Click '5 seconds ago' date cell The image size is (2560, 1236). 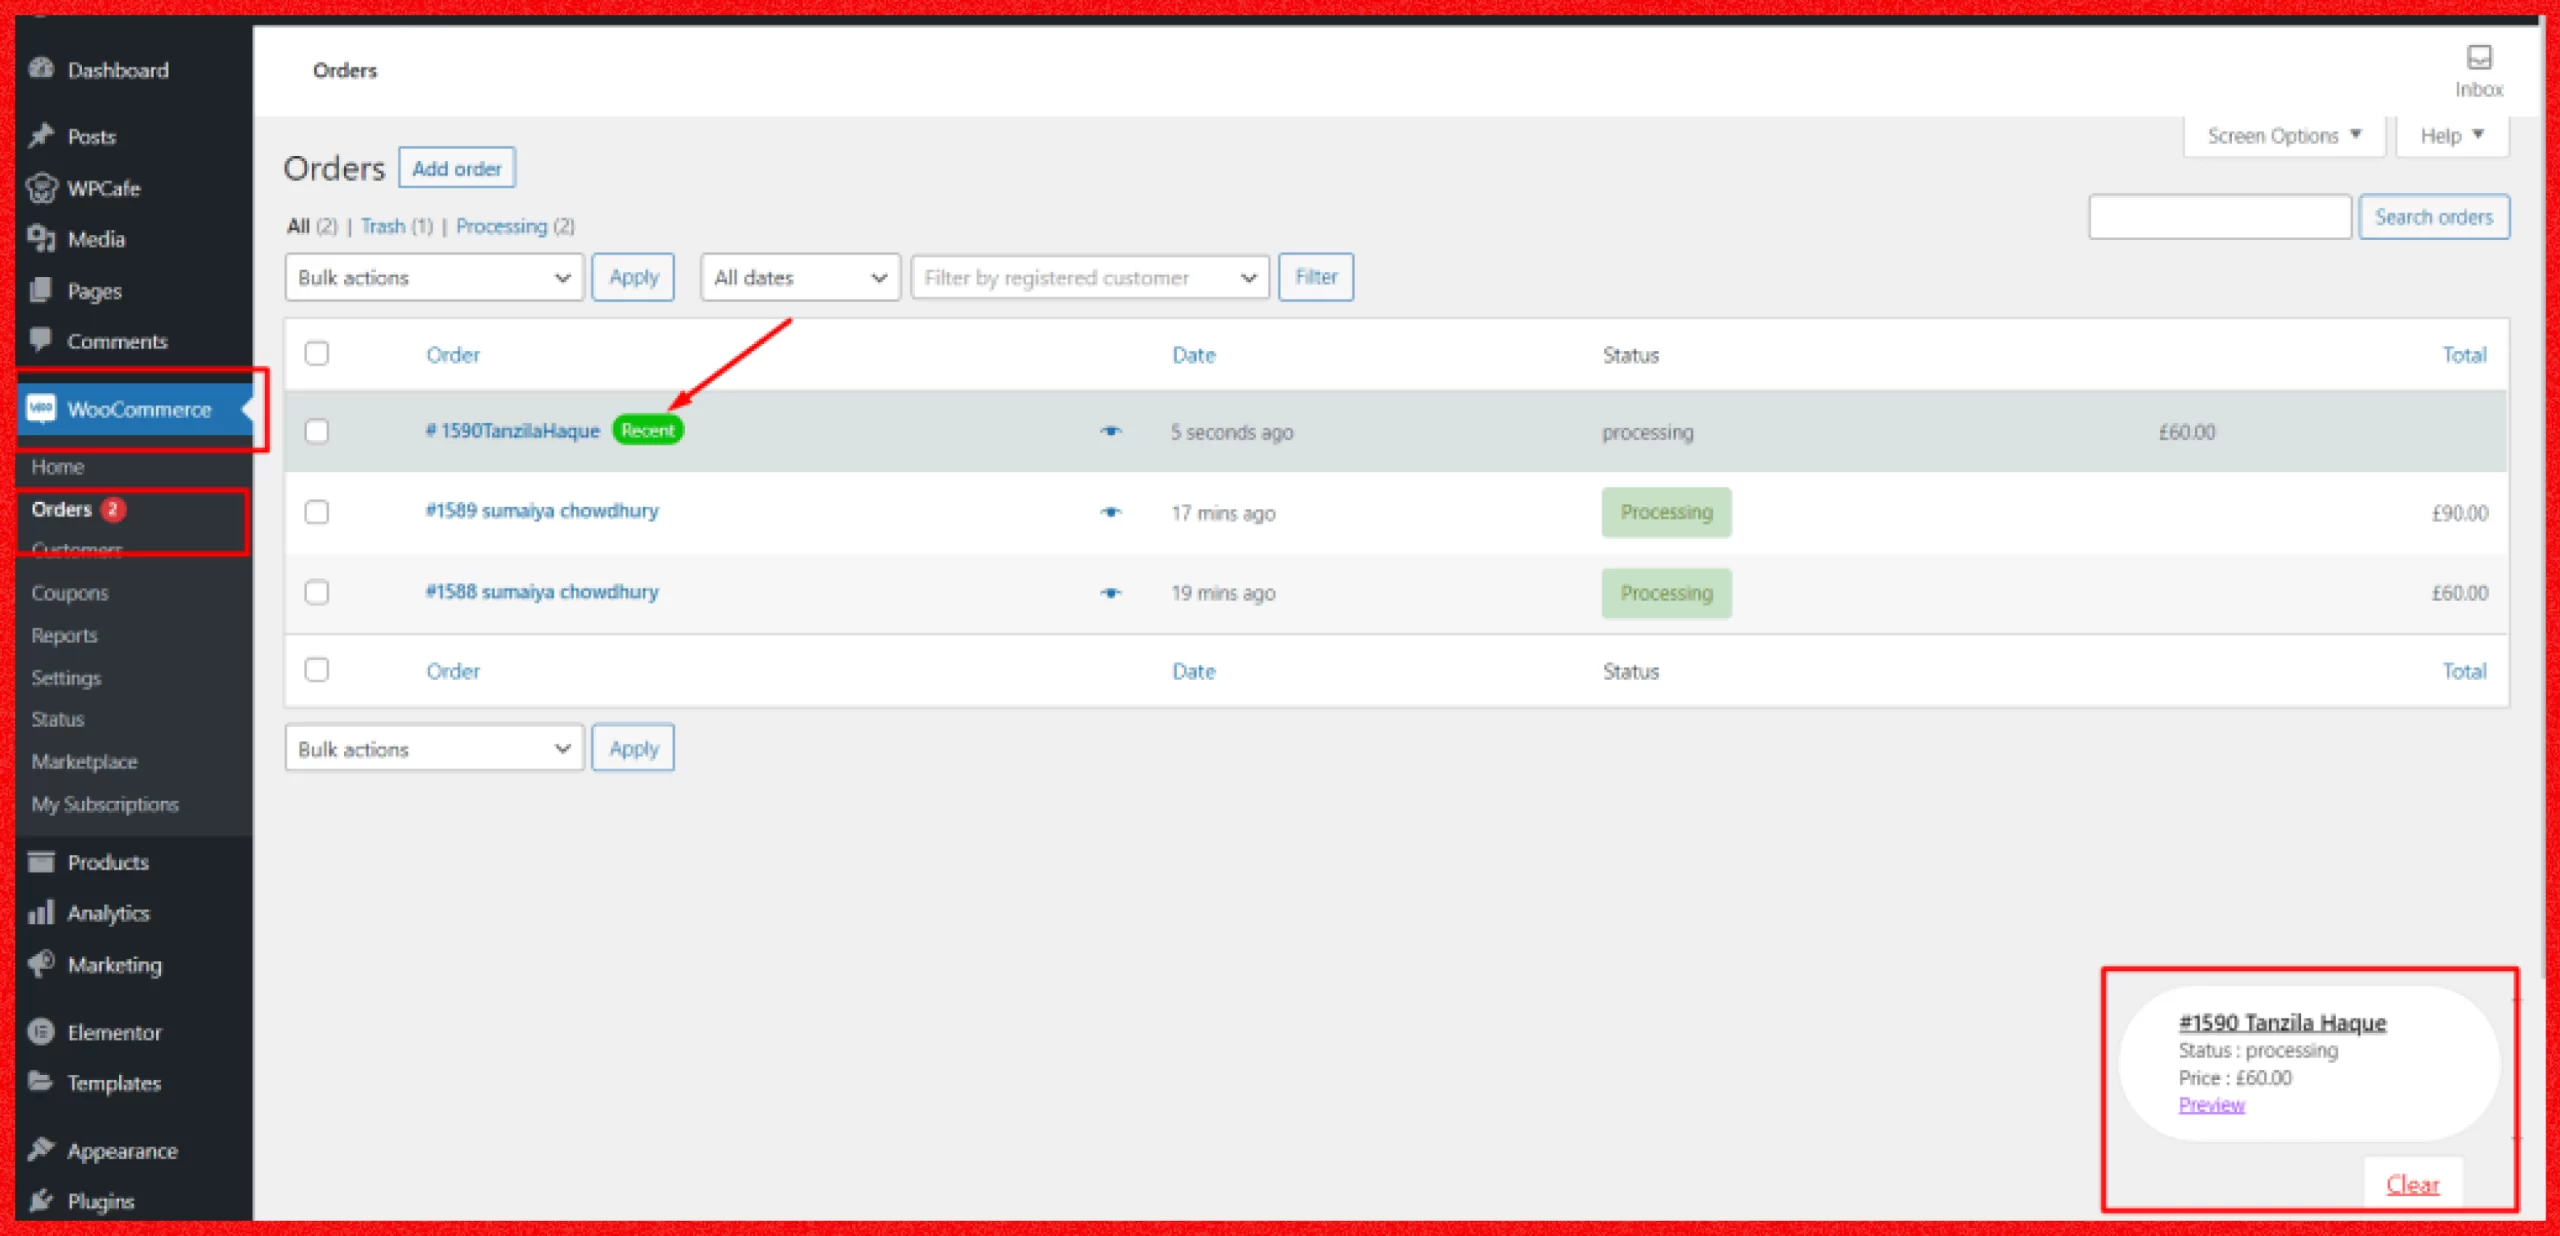(x=1232, y=432)
